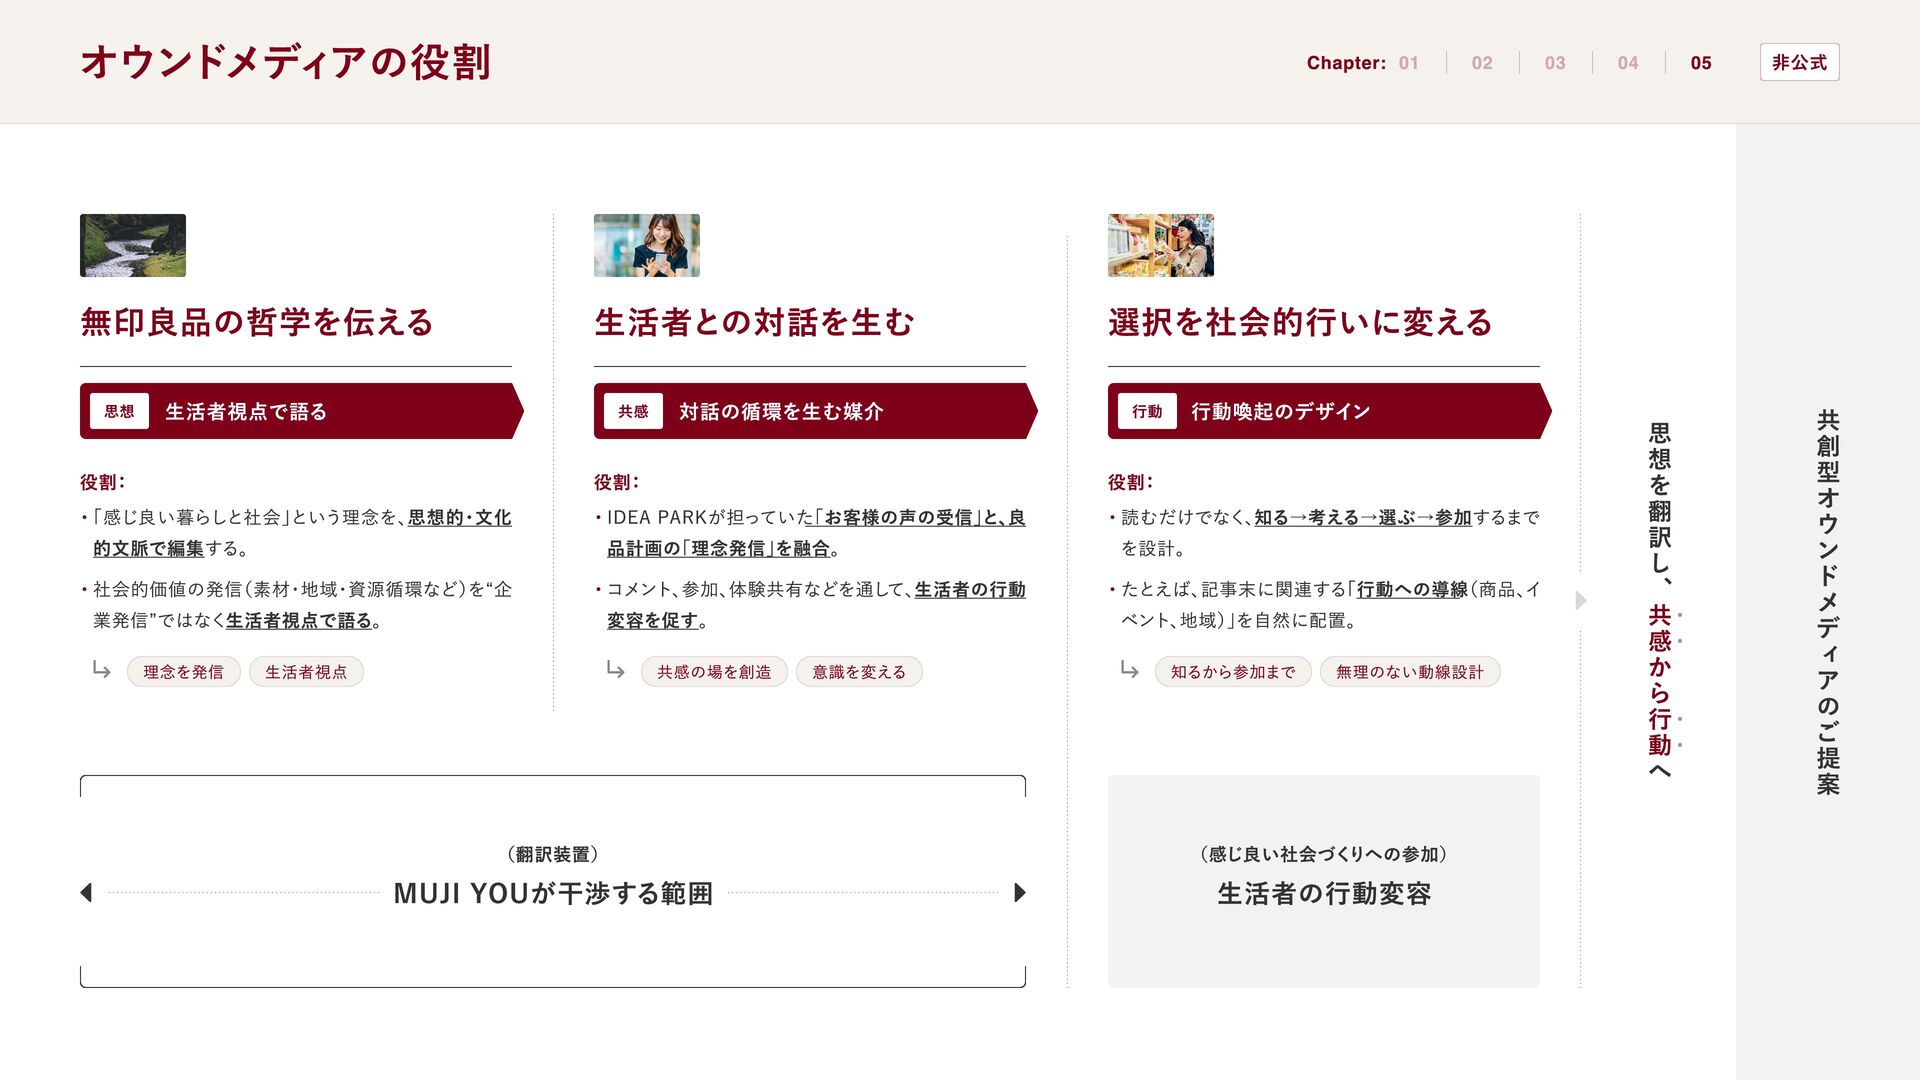The height and width of the screenshot is (1080, 1920).
Task: Click the 生活者の行動変容 gray box
Action: click(x=1323, y=881)
